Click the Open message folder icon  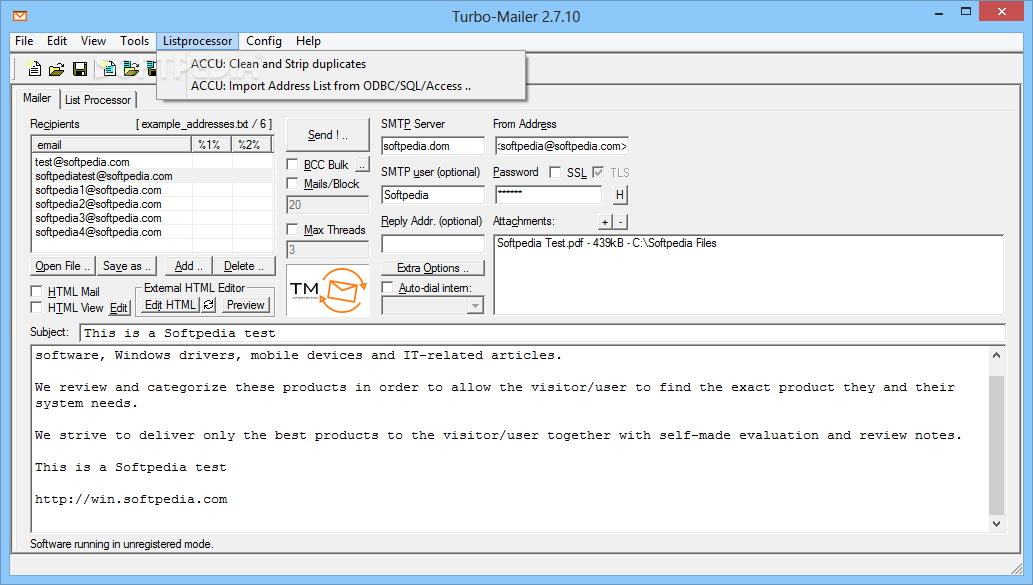(57, 69)
